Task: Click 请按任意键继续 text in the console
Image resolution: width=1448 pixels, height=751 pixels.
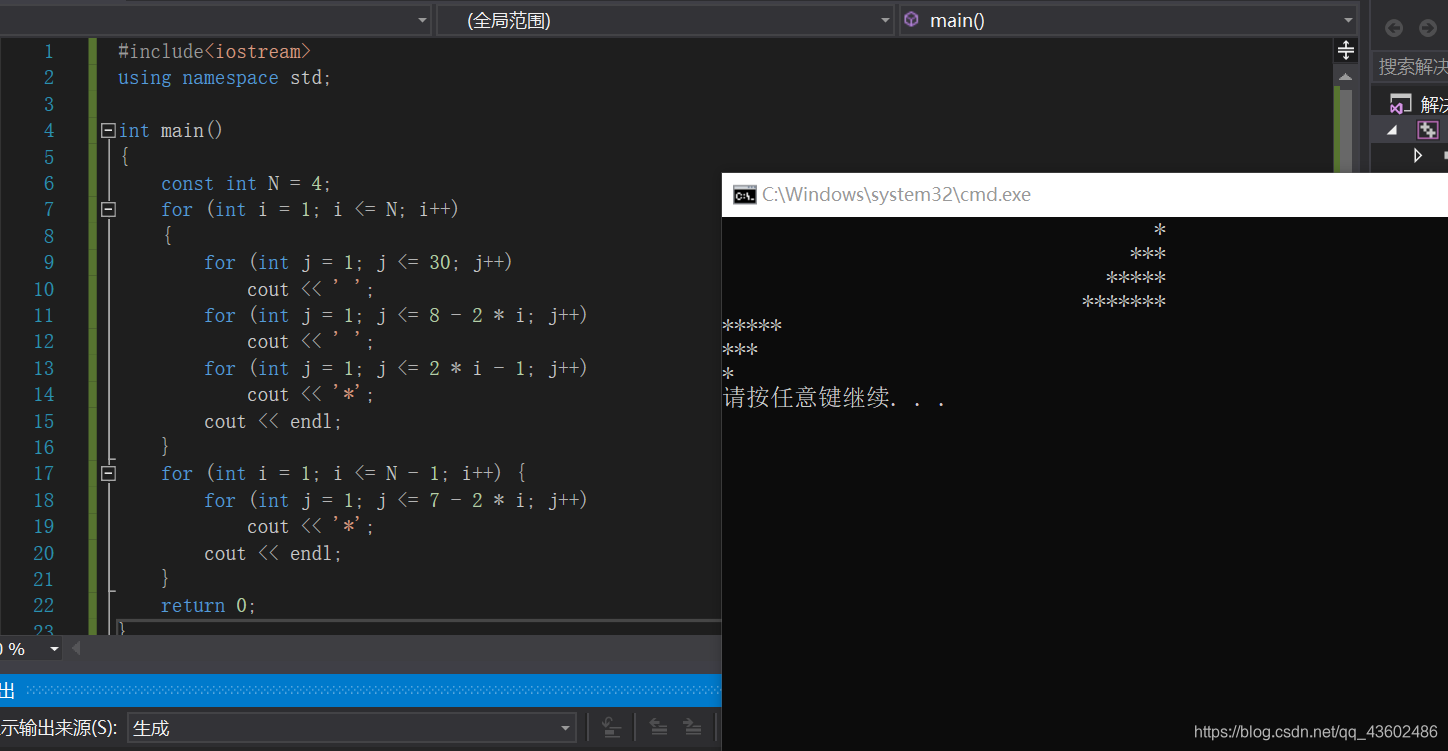Action: [x=834, y=398]
